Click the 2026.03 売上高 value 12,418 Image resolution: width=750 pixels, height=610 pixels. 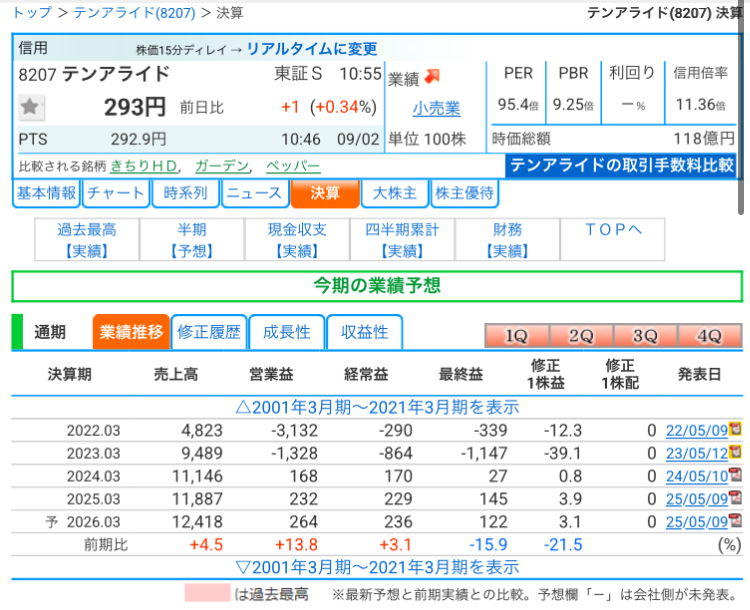click(198, 522)
